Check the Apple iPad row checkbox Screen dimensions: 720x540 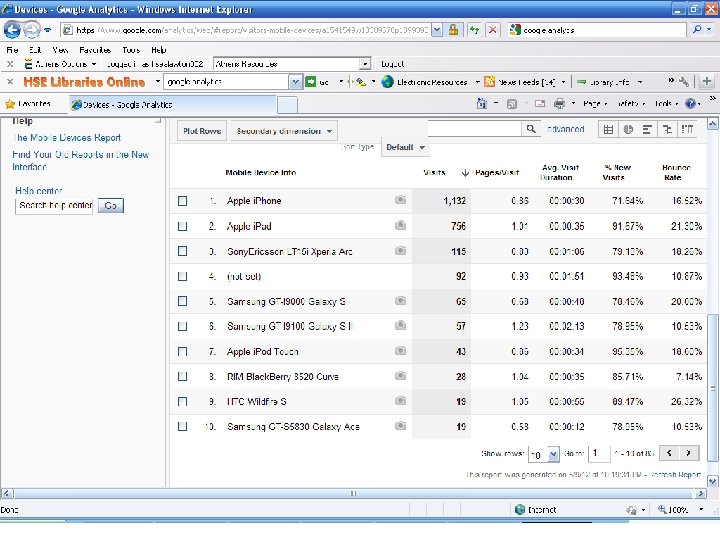[182, 226]
